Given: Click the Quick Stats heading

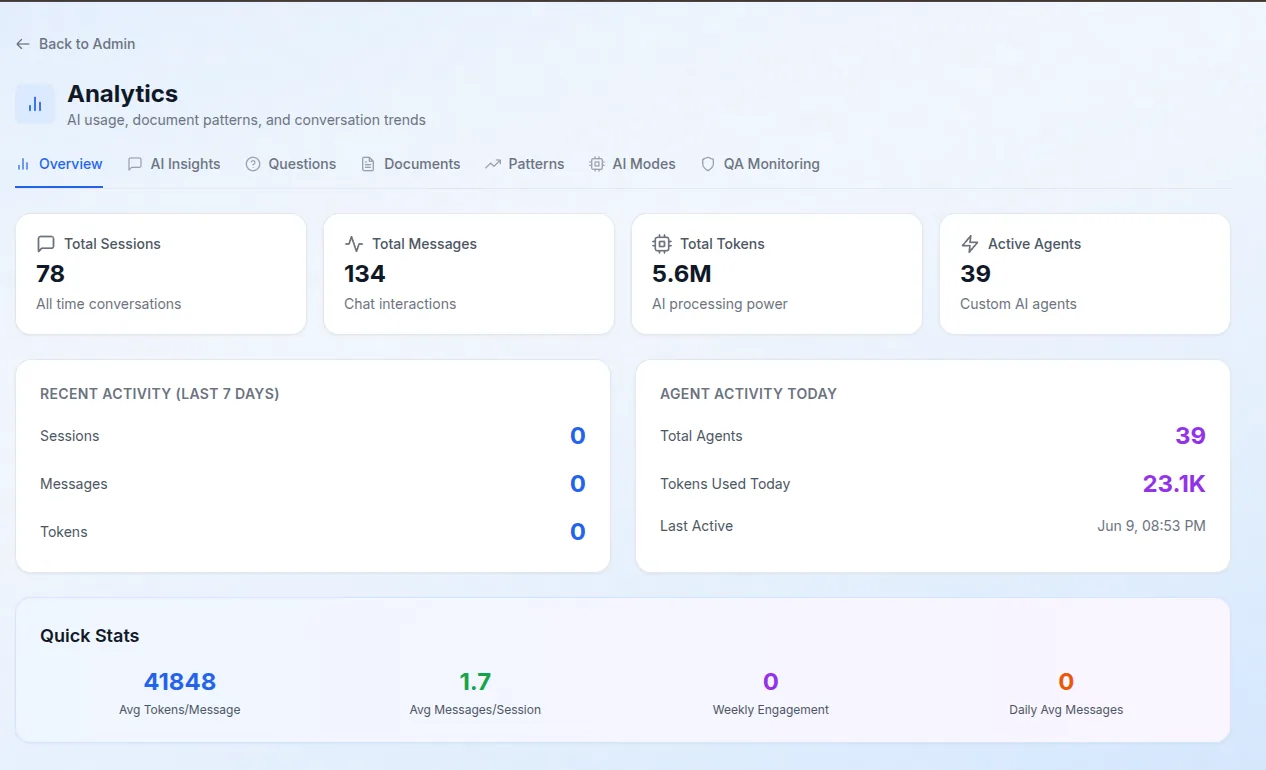Looking at the screenshot, I should click(90, 636).
